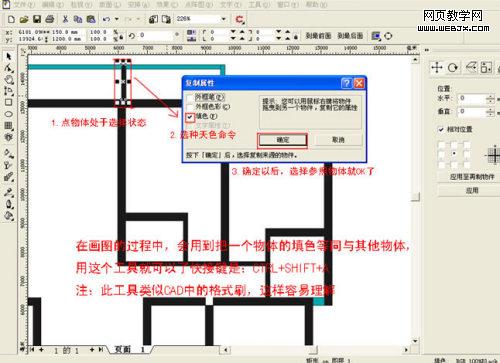Click the Paste clipboard icon
This screenshot has height=363, width=500.
(x=91, y=19)
